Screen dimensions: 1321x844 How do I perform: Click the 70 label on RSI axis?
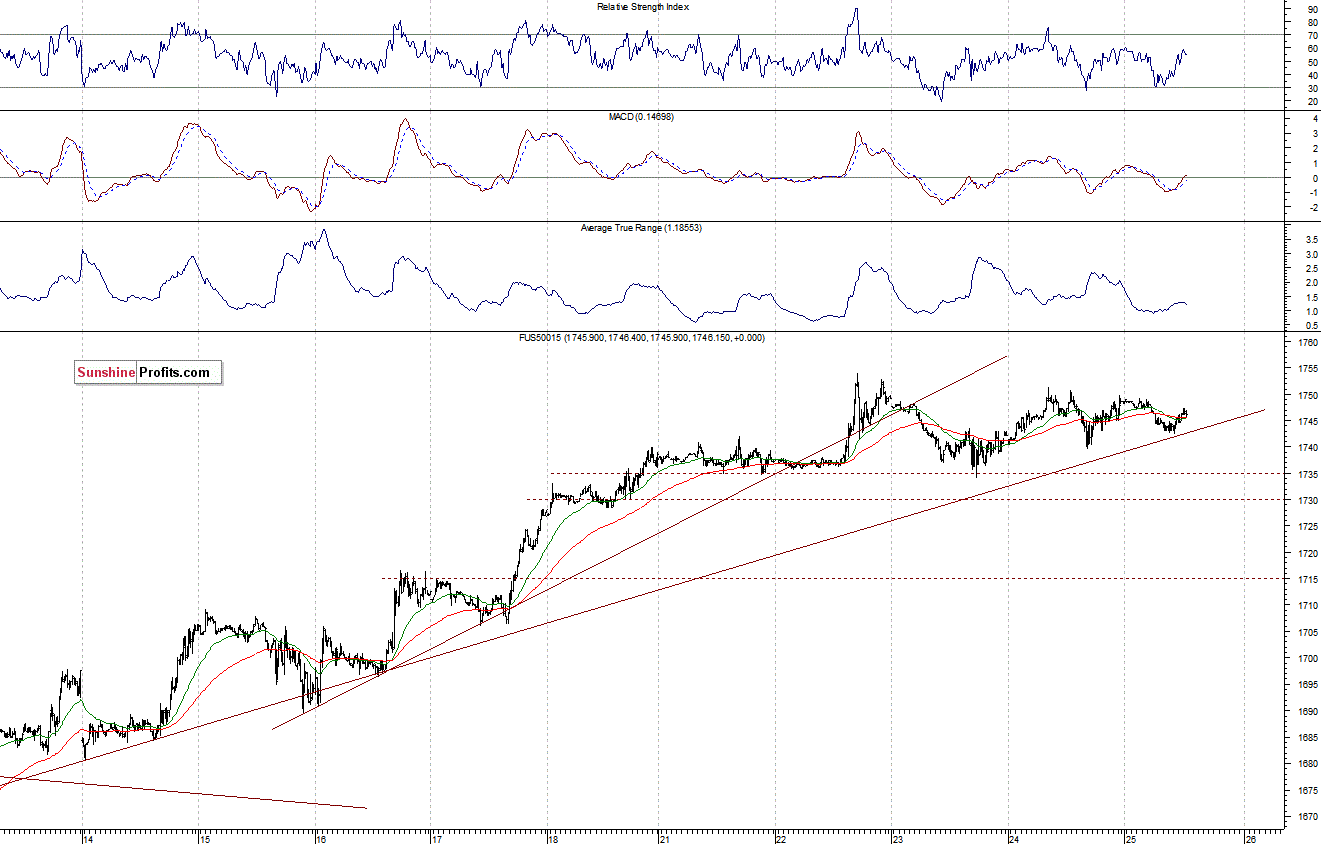(1312, 35)
